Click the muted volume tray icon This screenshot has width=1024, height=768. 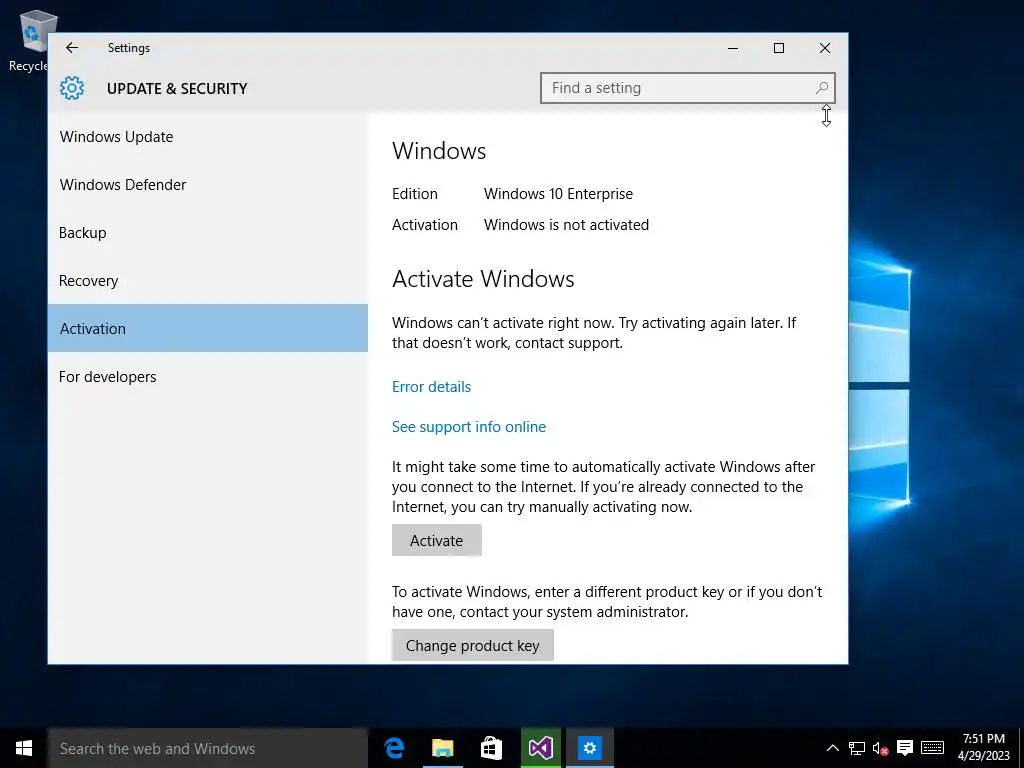[x=880, y=748]
